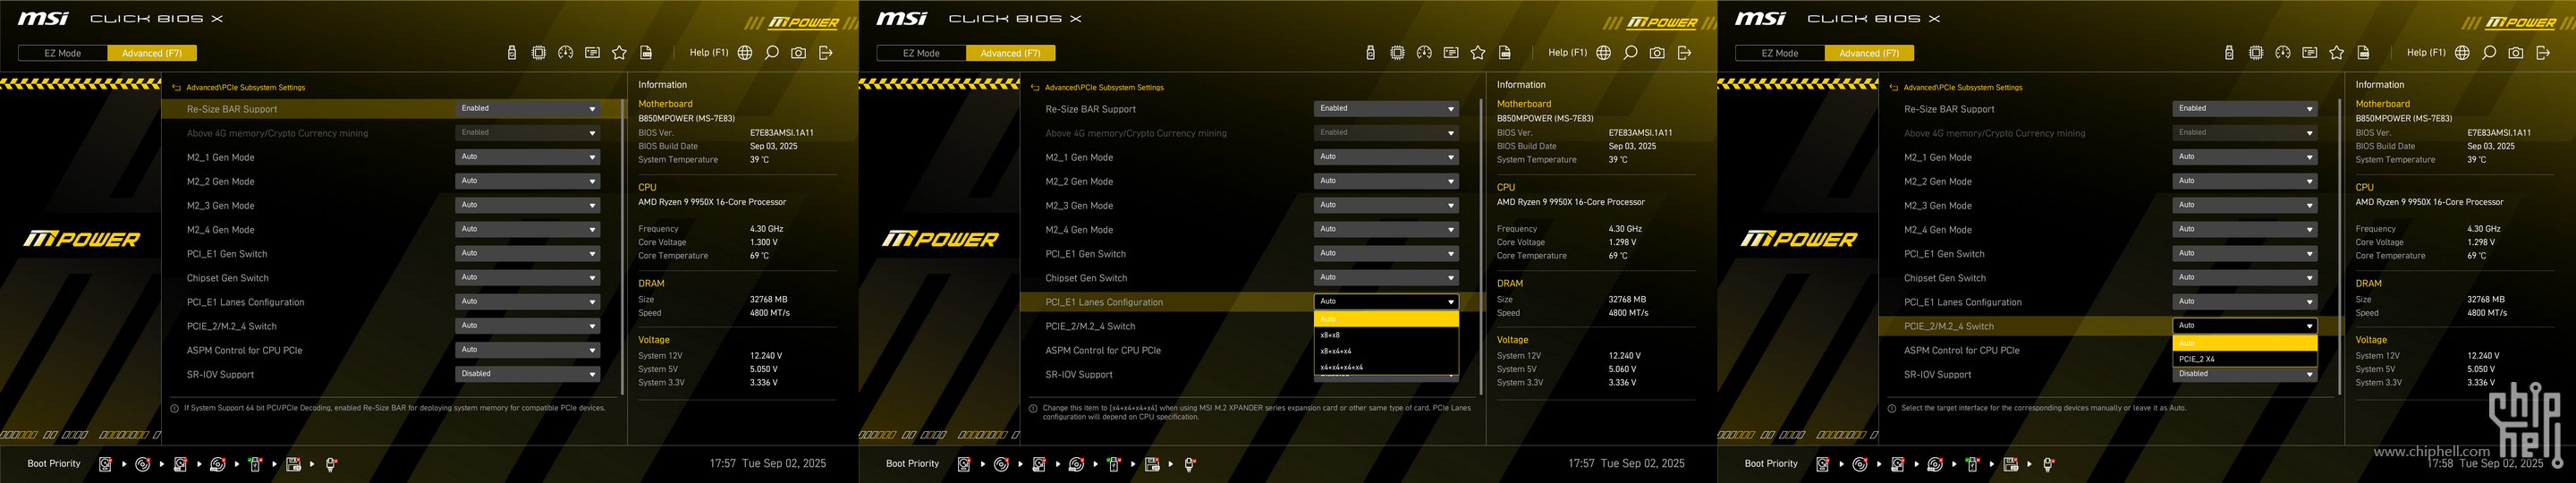This screenshot has width=2576, height=483.
Task: Open ASPM Control for CPU PCIe dropdown, left screenshot
Action: click(528, 350)
